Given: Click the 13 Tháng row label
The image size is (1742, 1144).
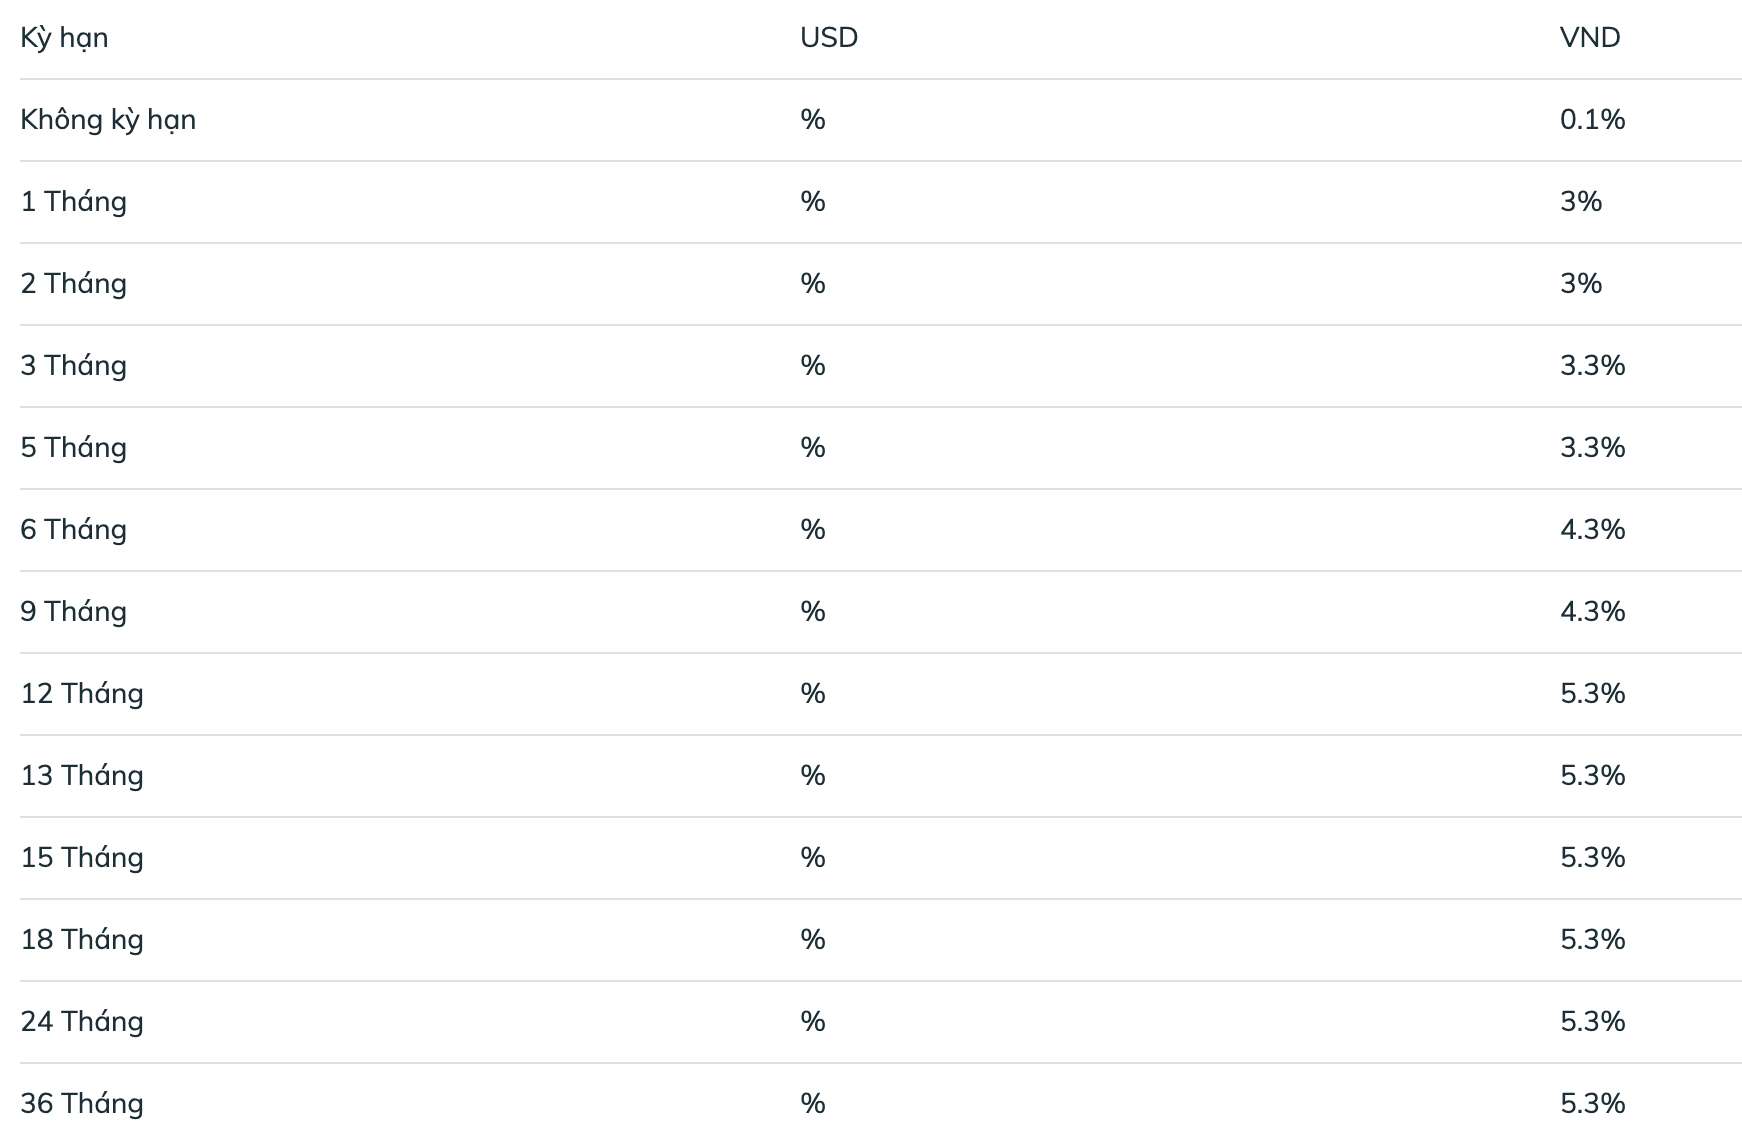Looking at the screenshot, I should 82,776.
